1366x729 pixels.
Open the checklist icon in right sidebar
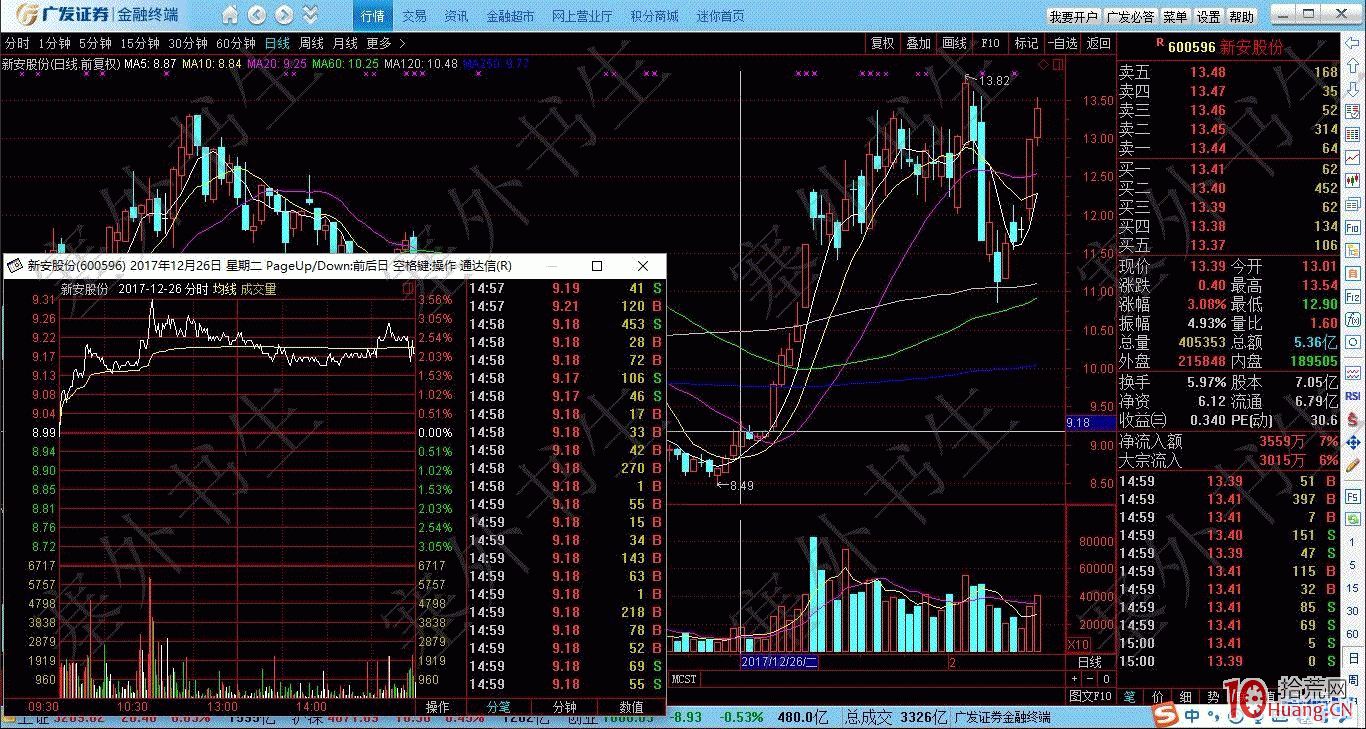coord(1353,113)
